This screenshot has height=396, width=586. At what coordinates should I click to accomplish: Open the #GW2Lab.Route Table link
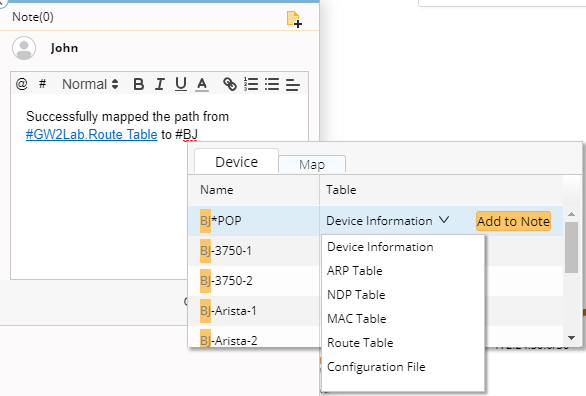[92, 134]
